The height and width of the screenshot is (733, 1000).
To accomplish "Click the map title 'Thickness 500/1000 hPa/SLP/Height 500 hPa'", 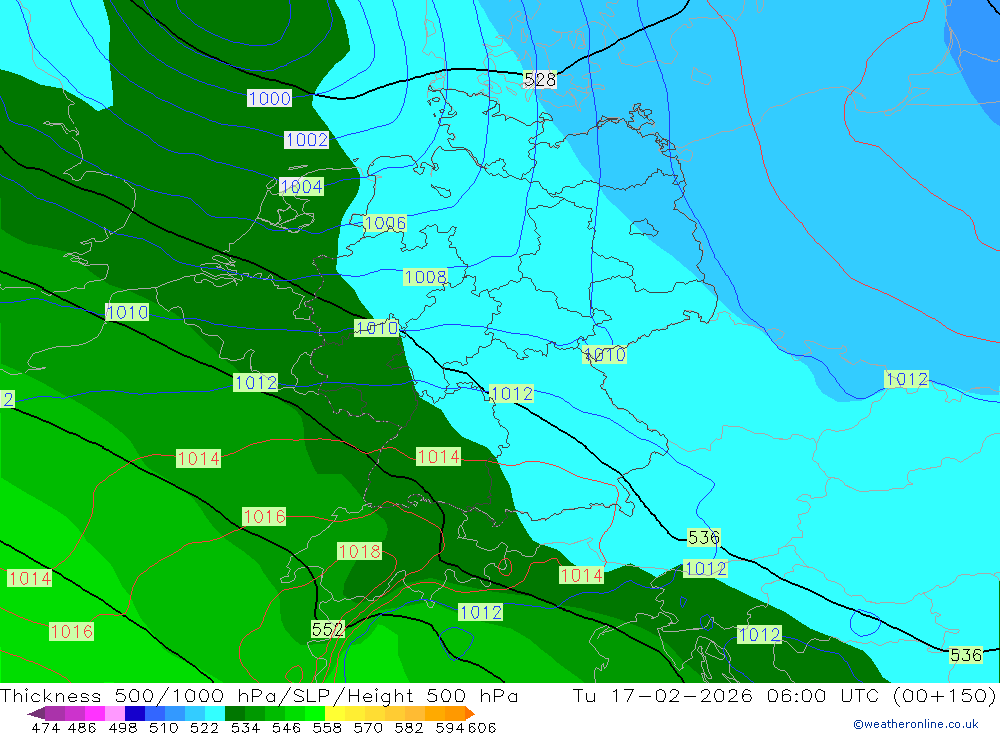I will point(259,695).
